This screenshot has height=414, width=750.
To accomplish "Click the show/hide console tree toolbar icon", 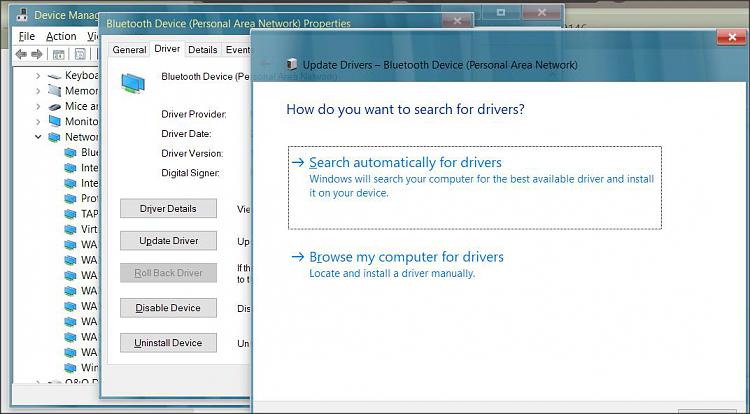I will (58, 54).
